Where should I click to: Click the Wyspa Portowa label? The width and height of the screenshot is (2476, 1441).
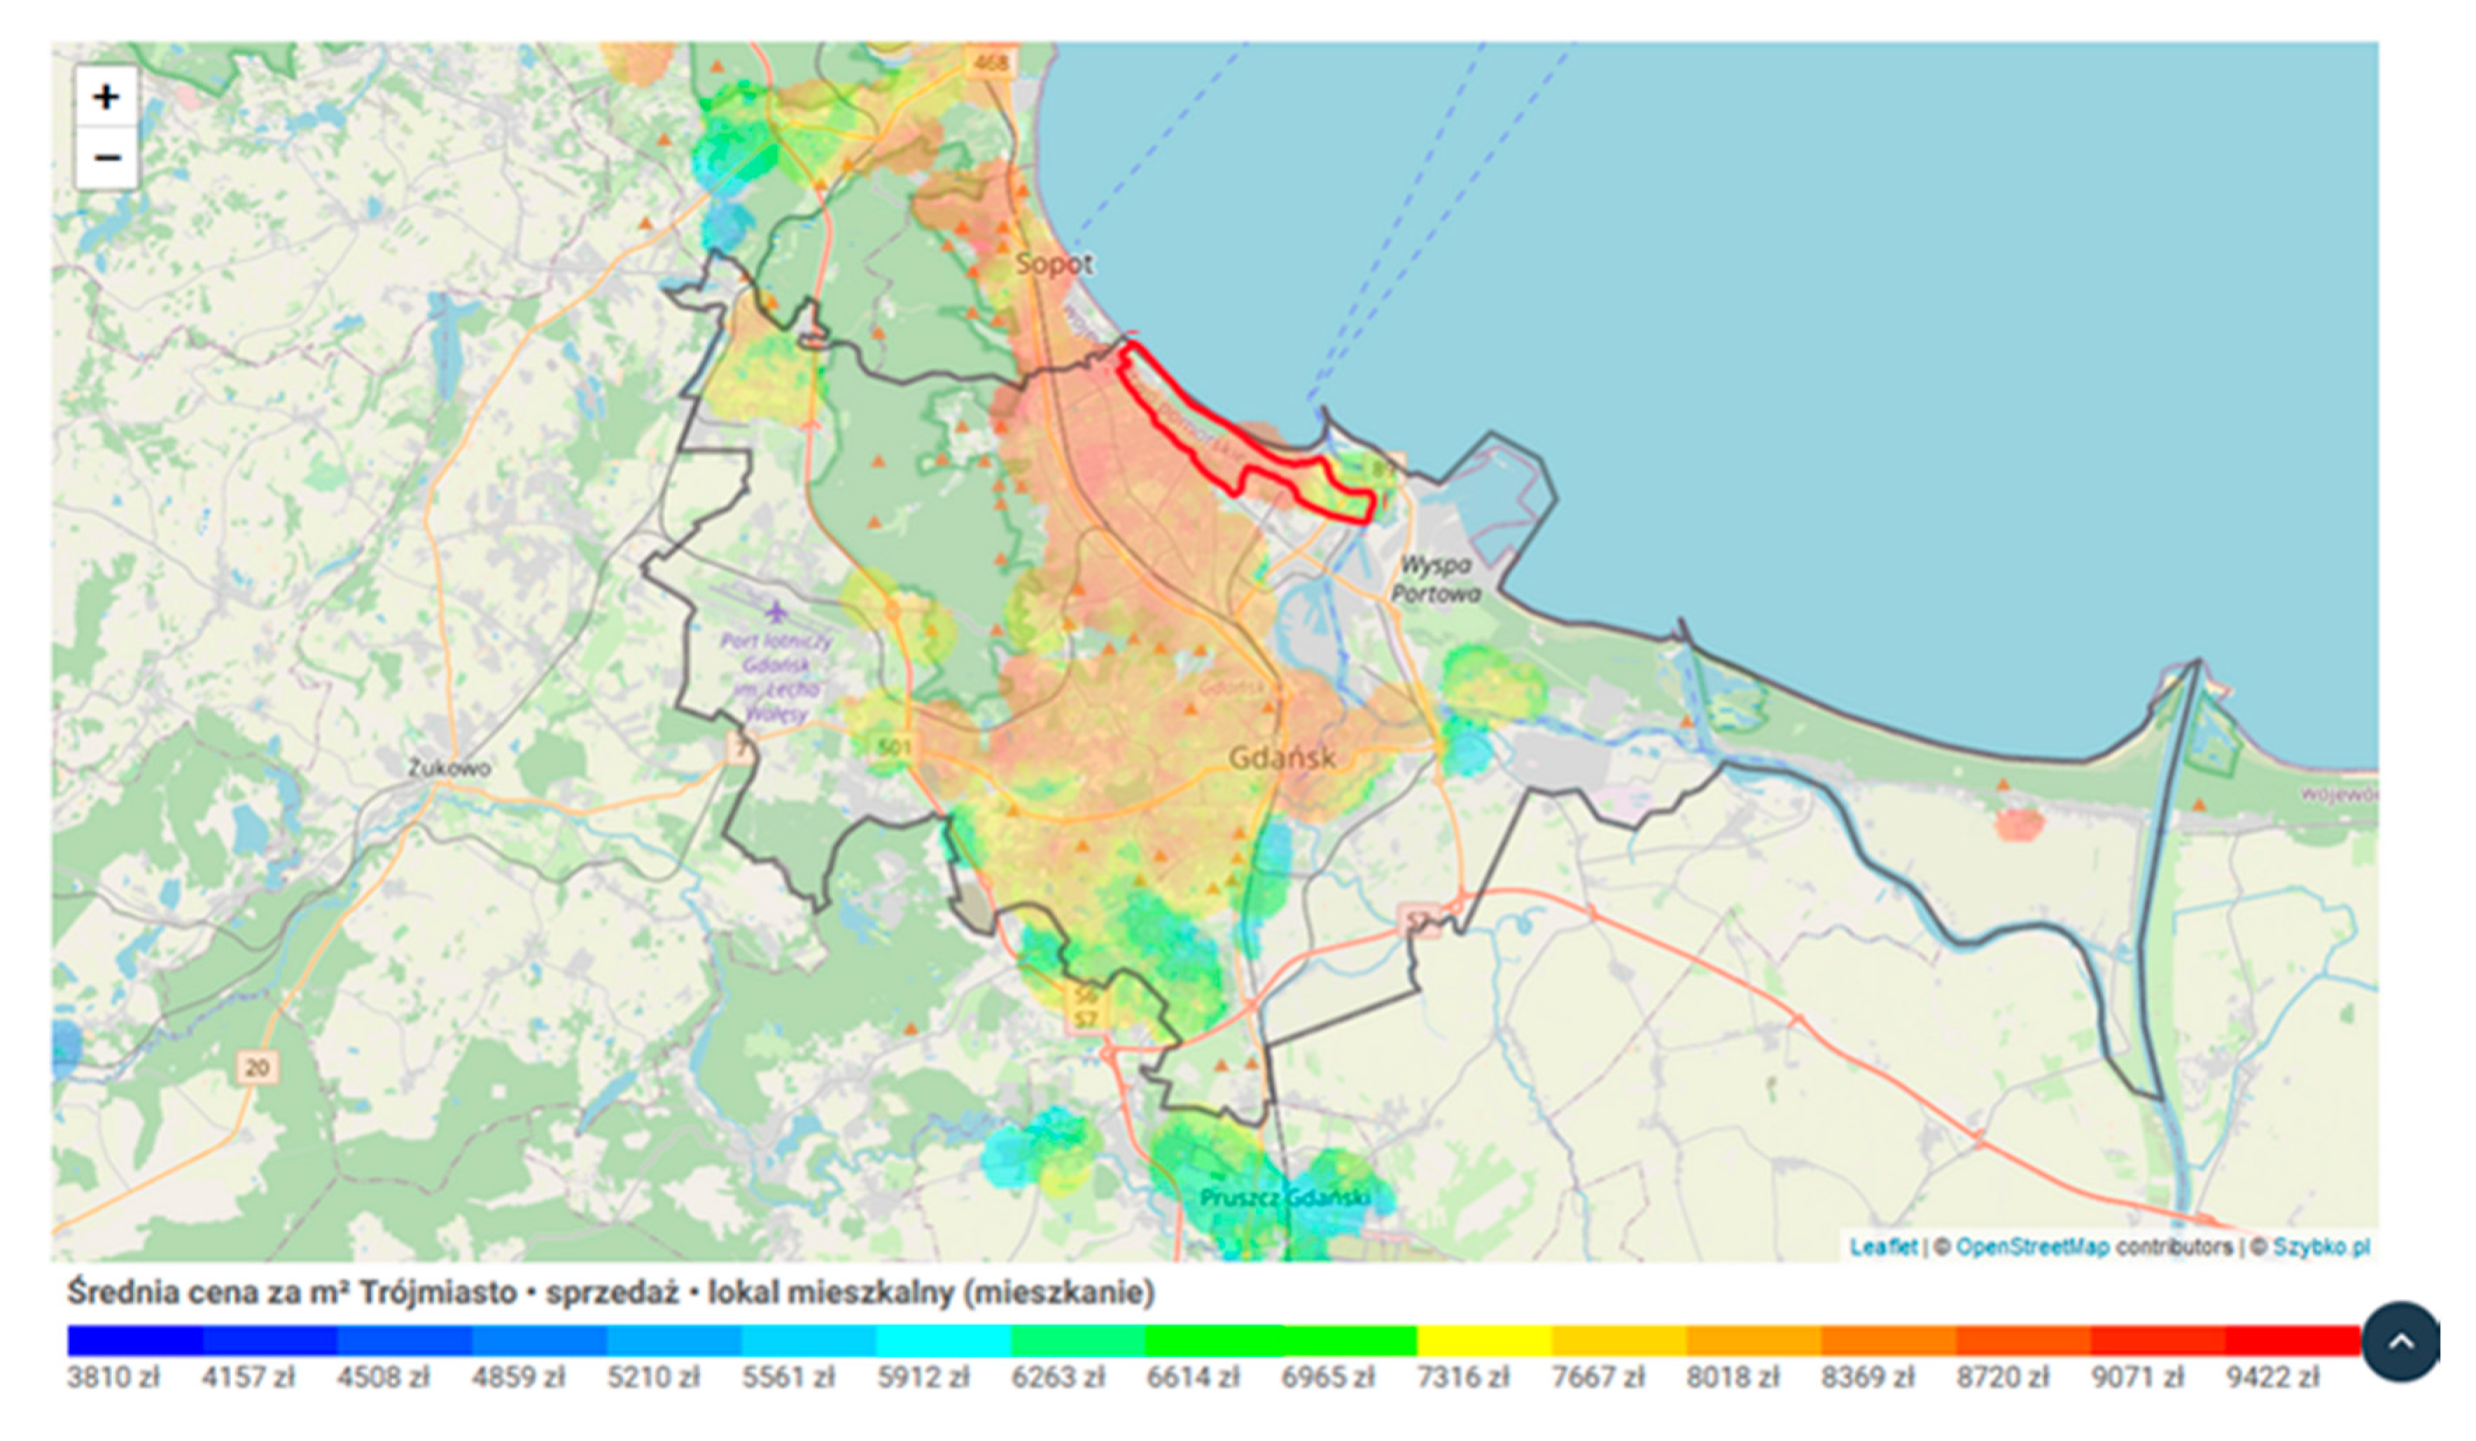point(1435,579)
